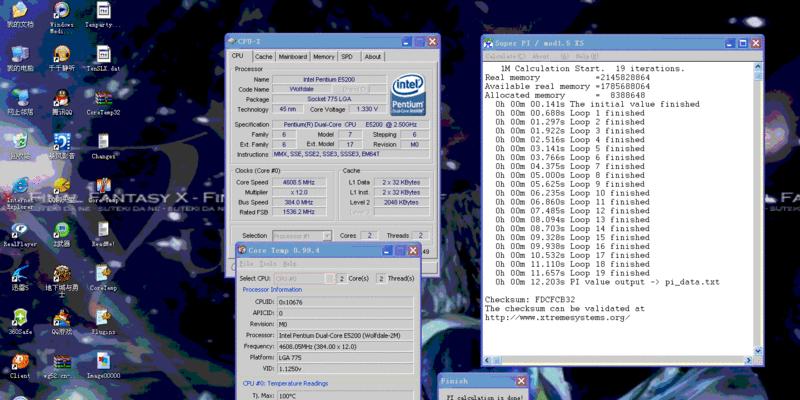This screenshot has width=800, height=400.
Task: Click the Core Voltage value 1.330 V
Action: [x=367, y=109]
